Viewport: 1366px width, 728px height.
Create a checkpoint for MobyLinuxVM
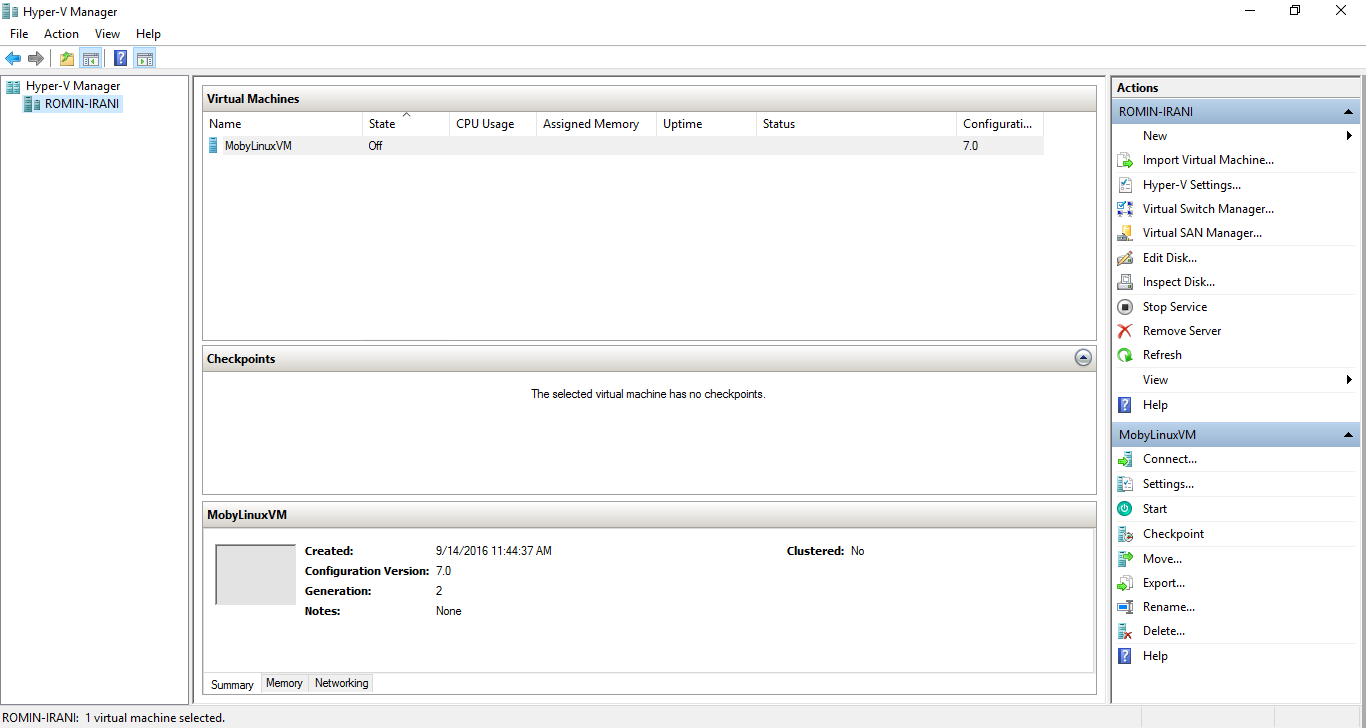tap(1173, 533)
